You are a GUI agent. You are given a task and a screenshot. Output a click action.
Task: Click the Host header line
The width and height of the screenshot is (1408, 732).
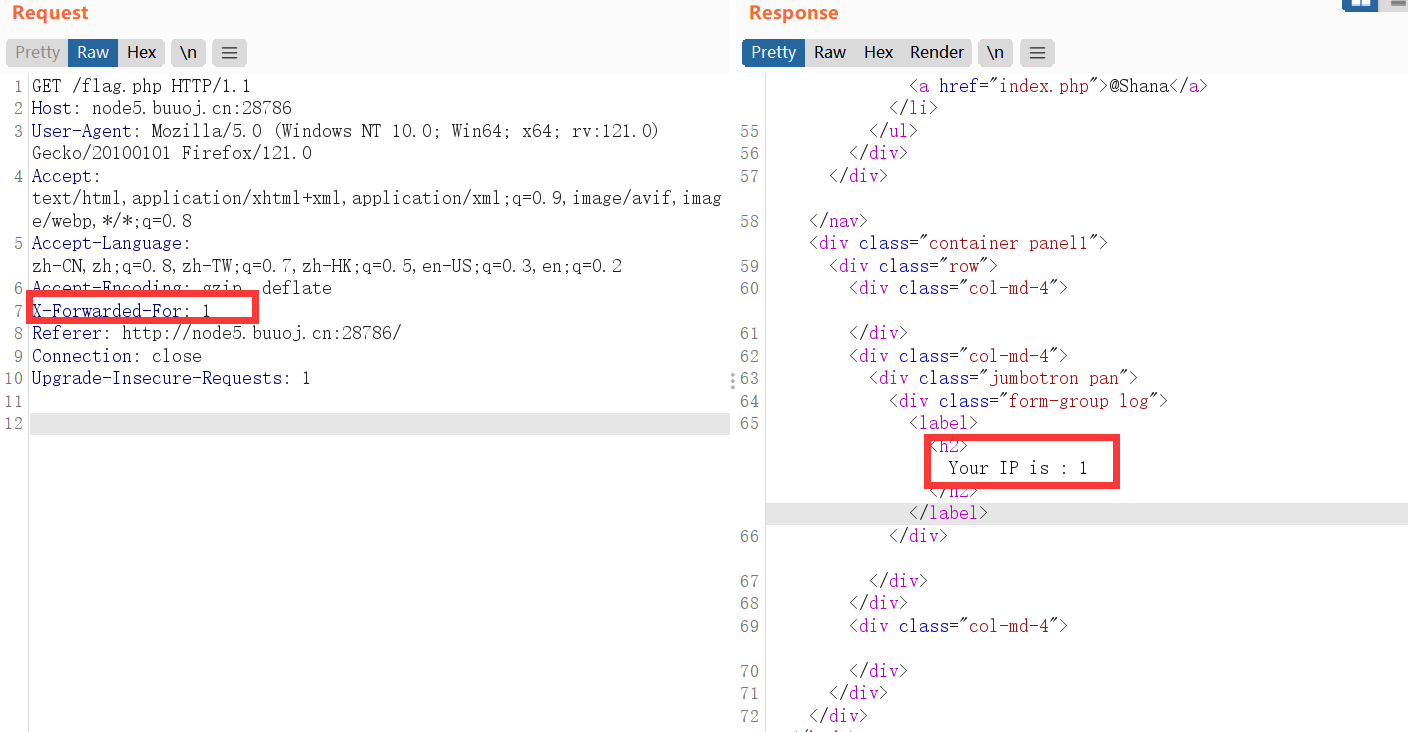(161, 108)
